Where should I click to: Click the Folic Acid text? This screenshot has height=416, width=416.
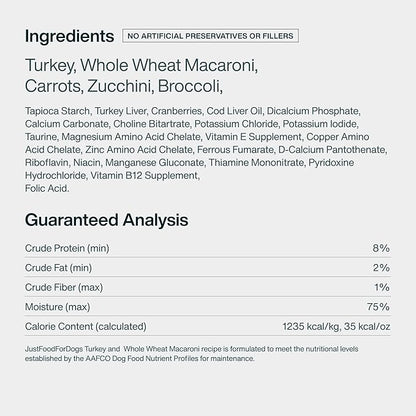click(47, 189)
